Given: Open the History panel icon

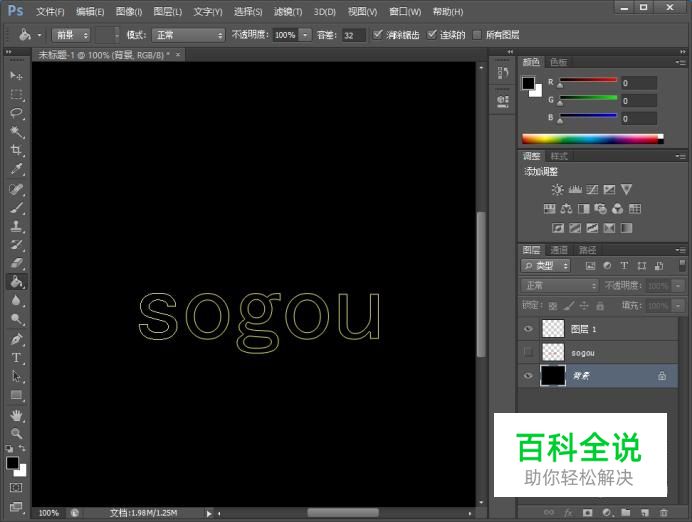Looking at the screenshot, I should (x=503, y=73).
